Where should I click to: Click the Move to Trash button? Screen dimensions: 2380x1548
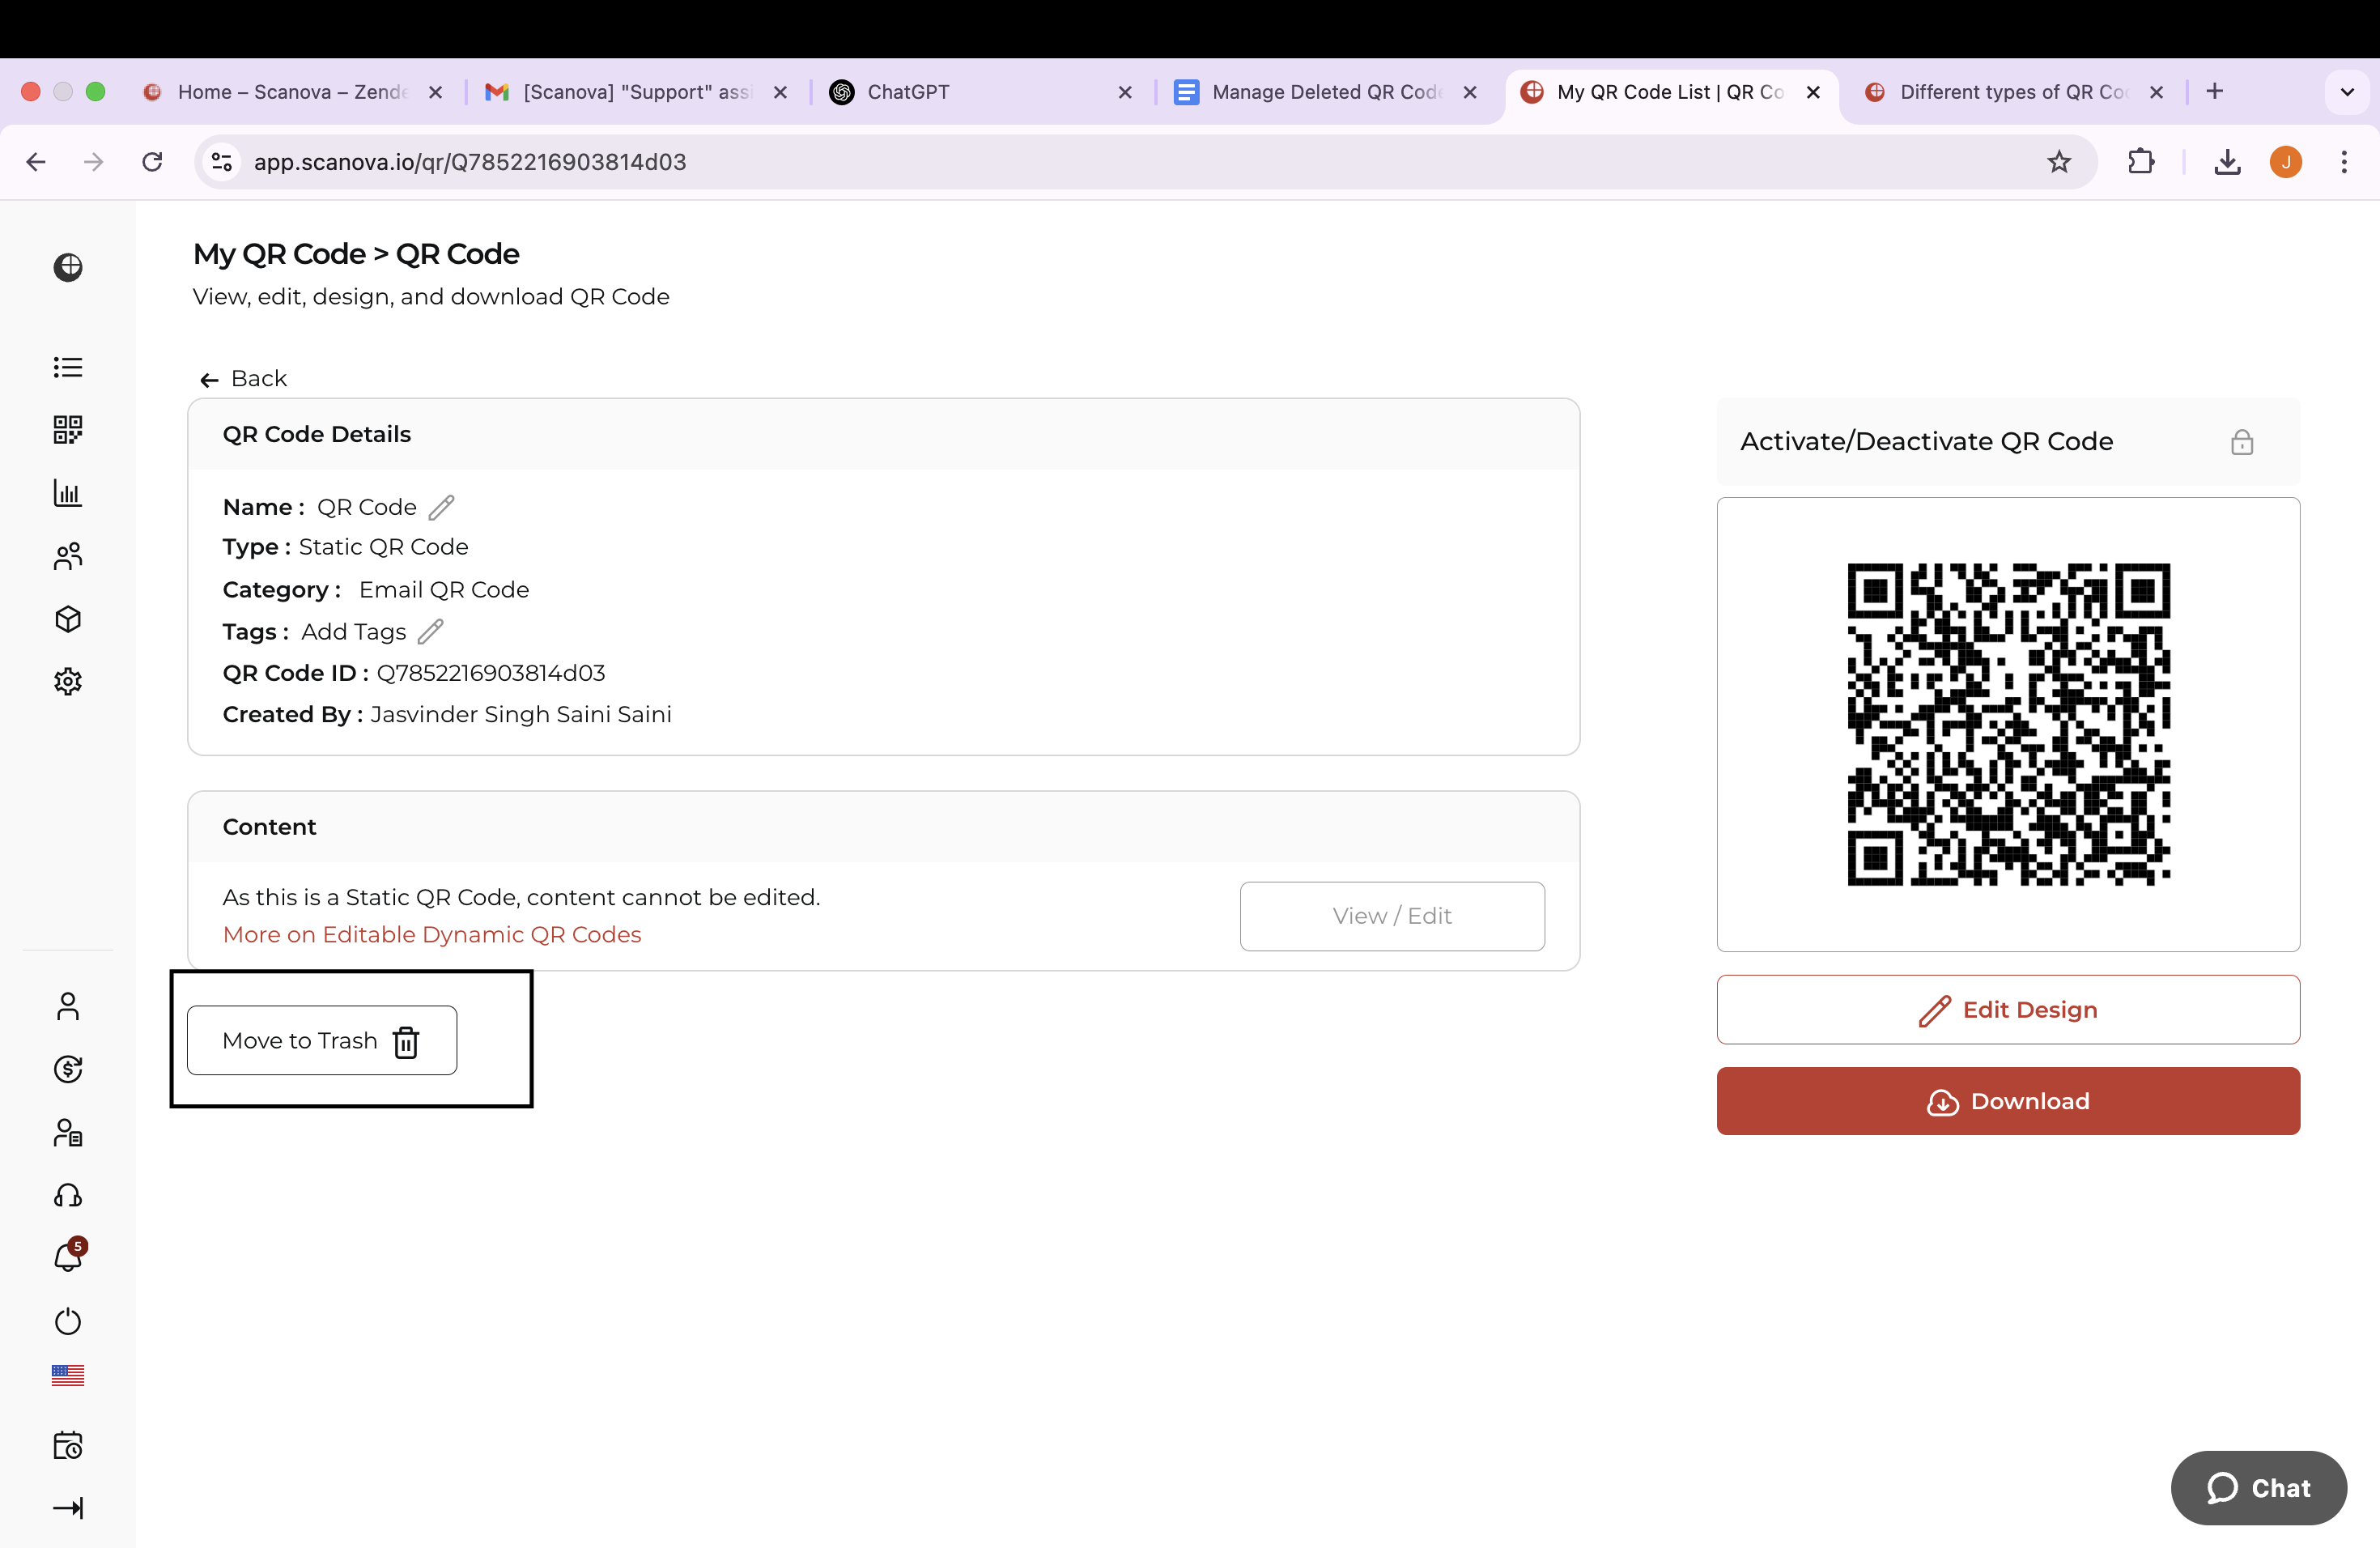[x=322, y=1040]
